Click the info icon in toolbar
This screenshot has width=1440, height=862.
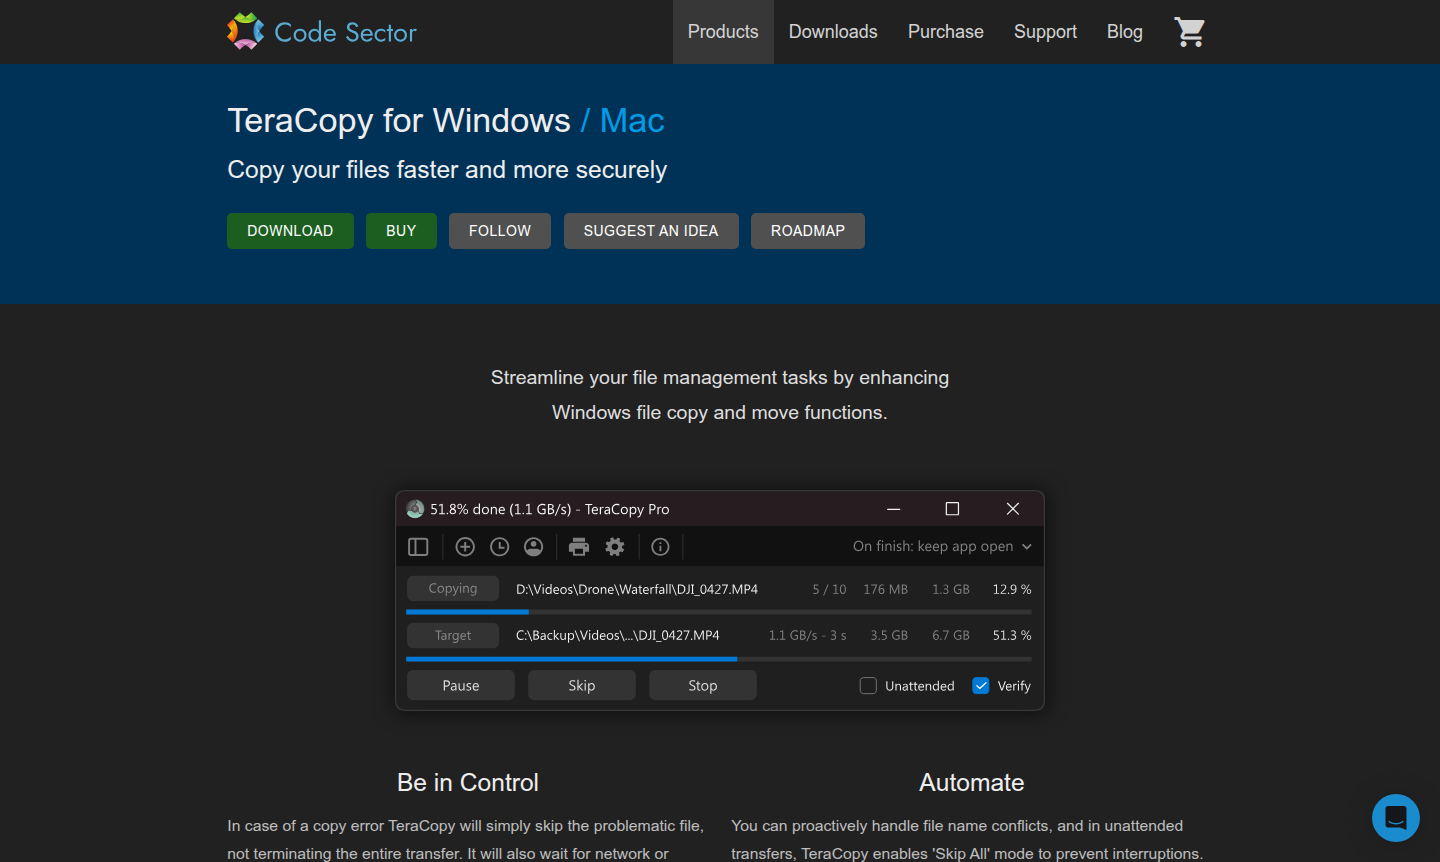click(660, 547)
